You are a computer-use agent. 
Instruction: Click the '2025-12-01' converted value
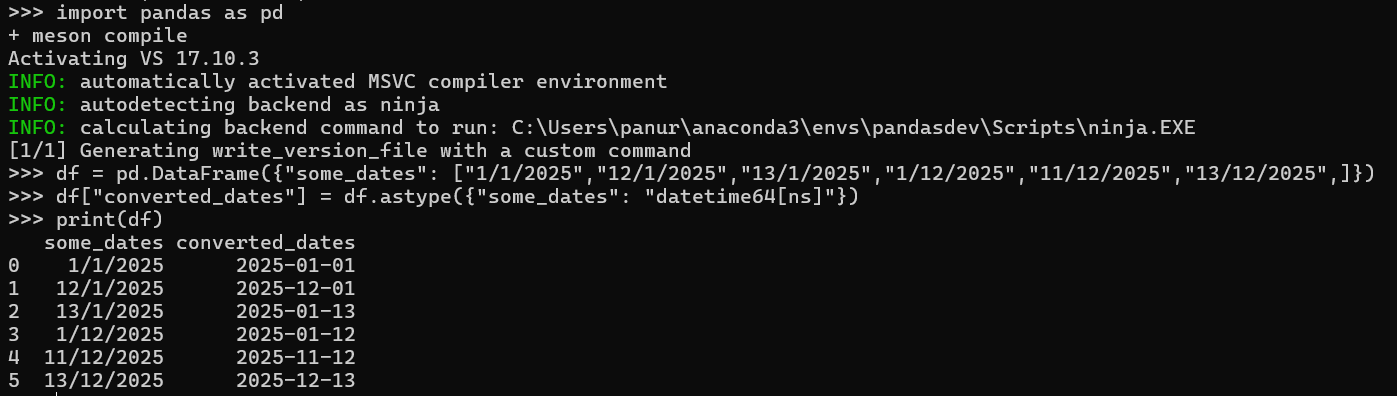tap(296, 289)
